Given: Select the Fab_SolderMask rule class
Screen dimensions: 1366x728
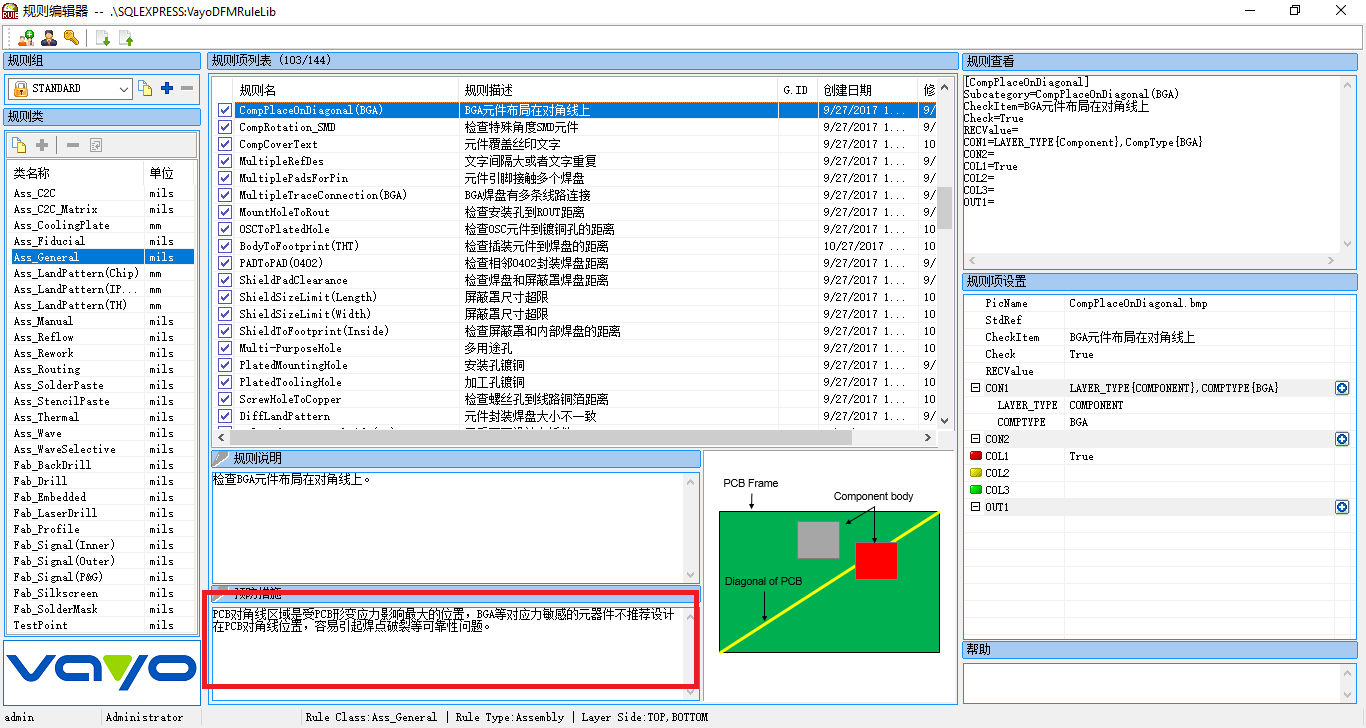Looking at the screenshot, I should 56,609.
